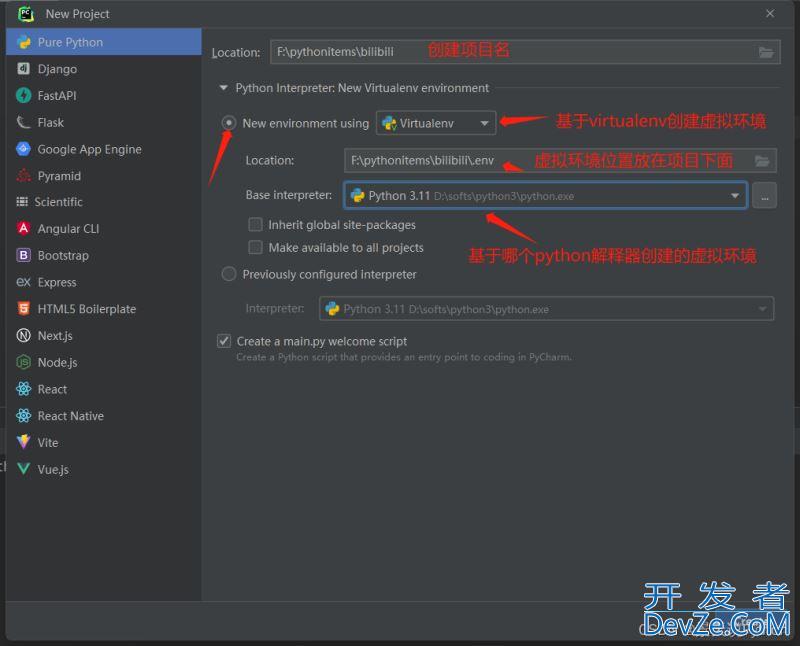Open the disabled Interpreter combo box
This screenshot has height=646, width=800.
tap(546, 309)
